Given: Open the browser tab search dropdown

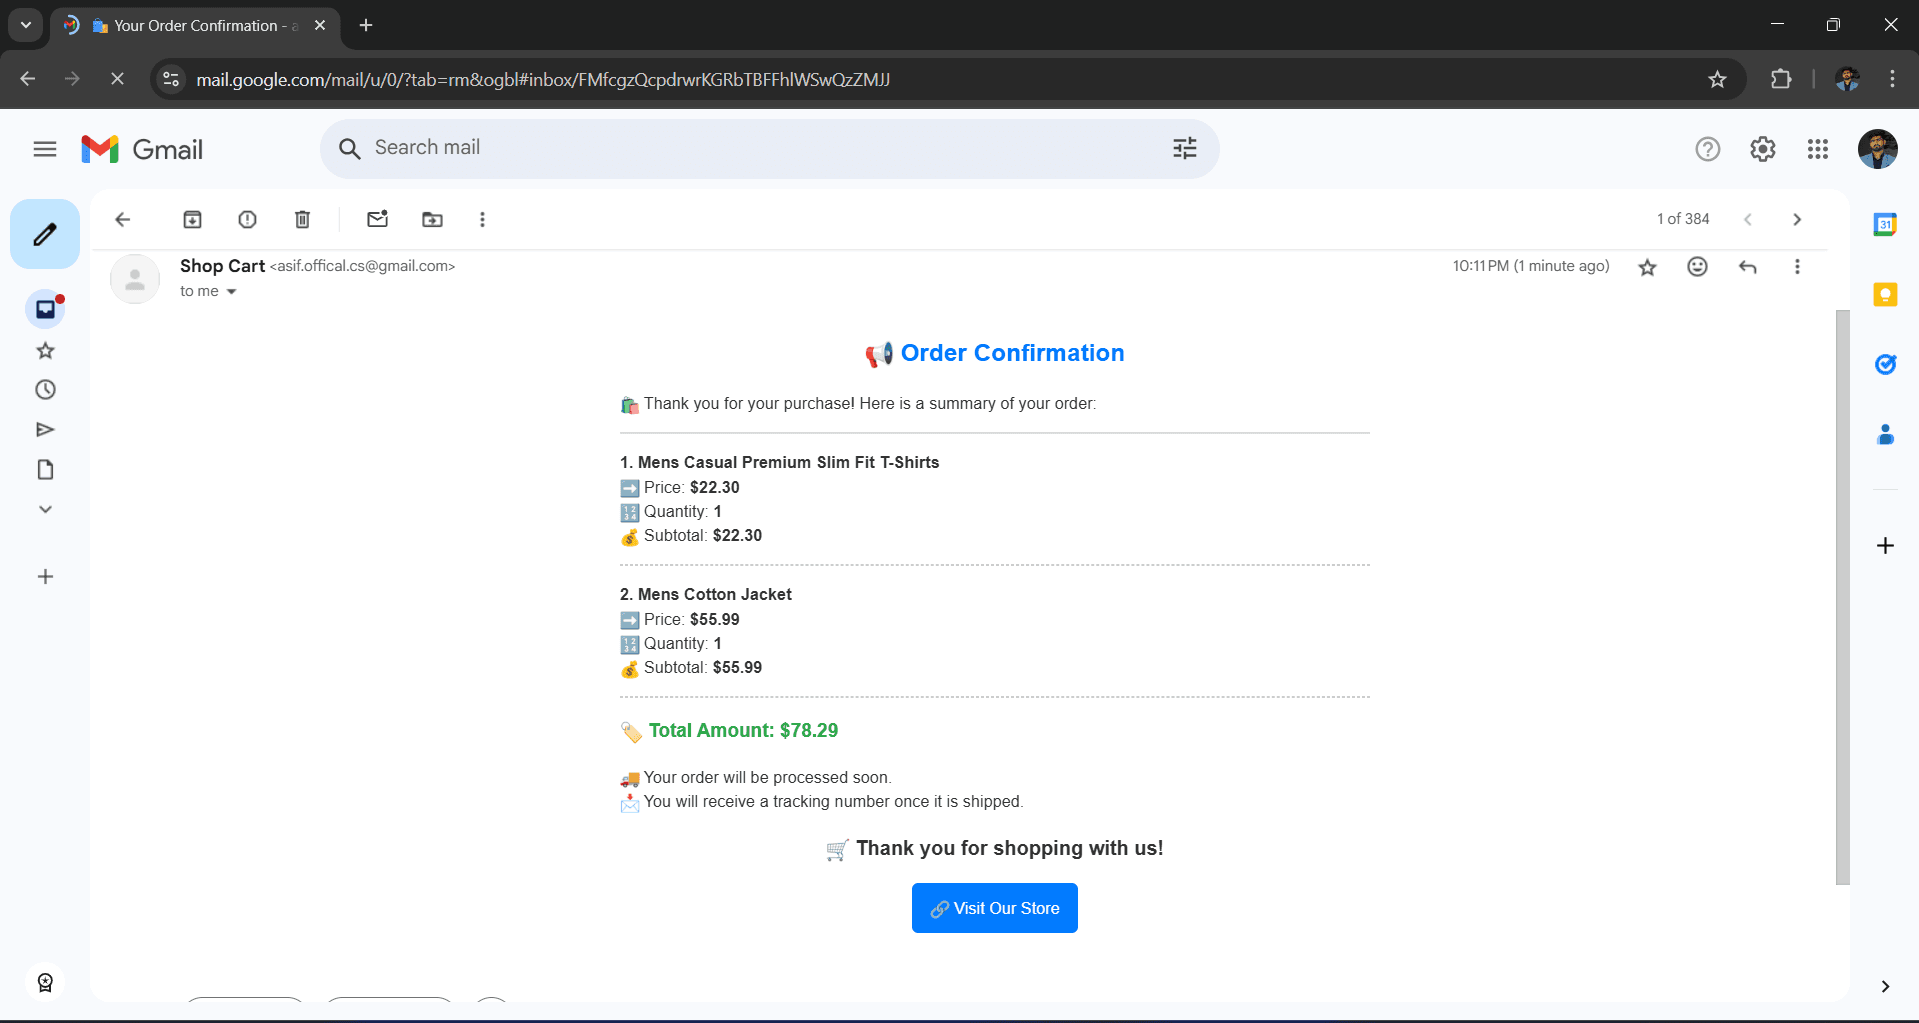Looking at the screenshot, I should coord(25,25).
